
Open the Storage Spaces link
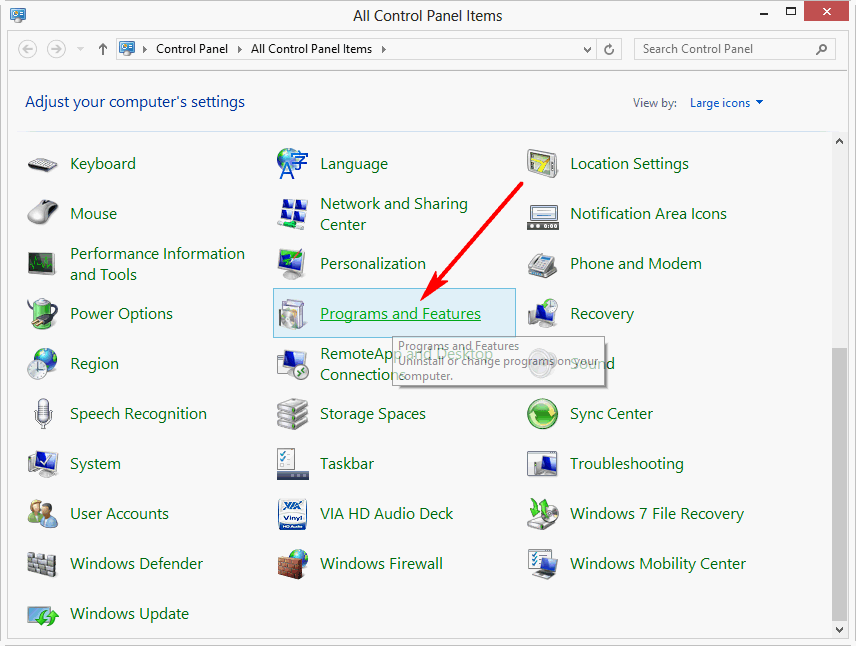tap(373, 414)
